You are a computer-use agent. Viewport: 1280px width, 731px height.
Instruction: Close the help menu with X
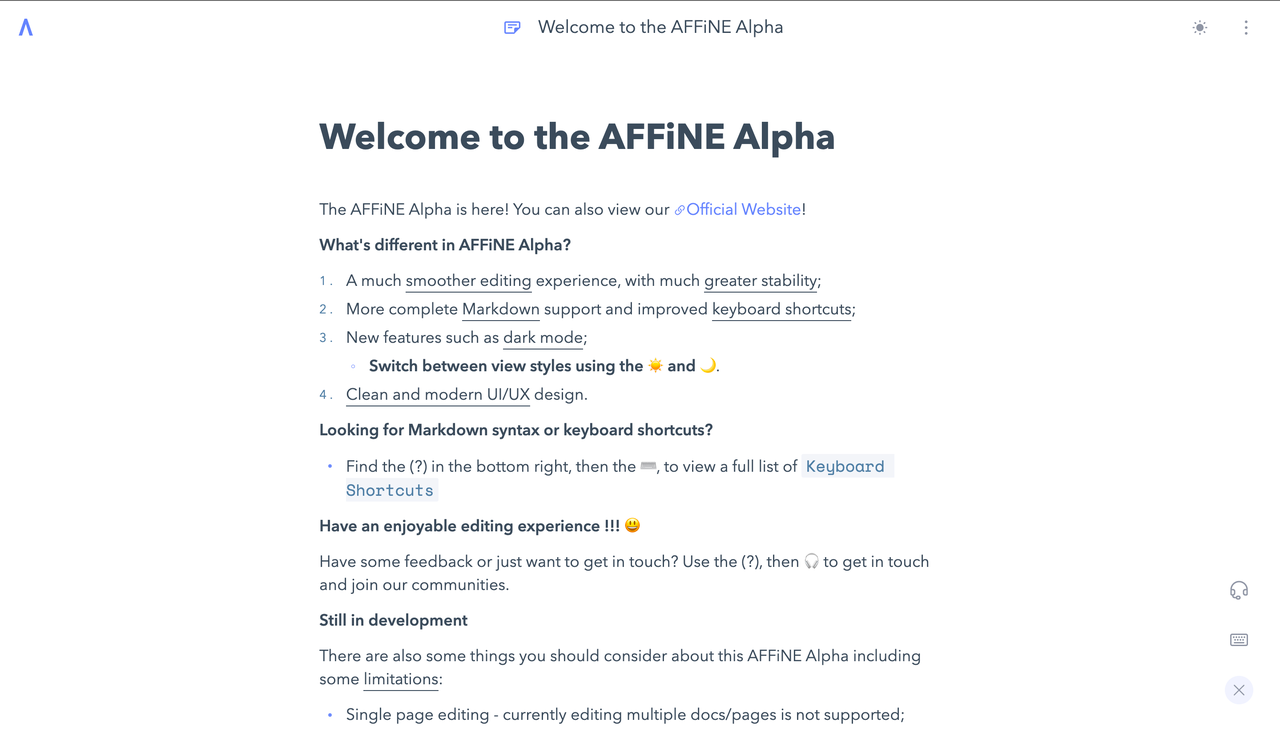(1239, 690)
